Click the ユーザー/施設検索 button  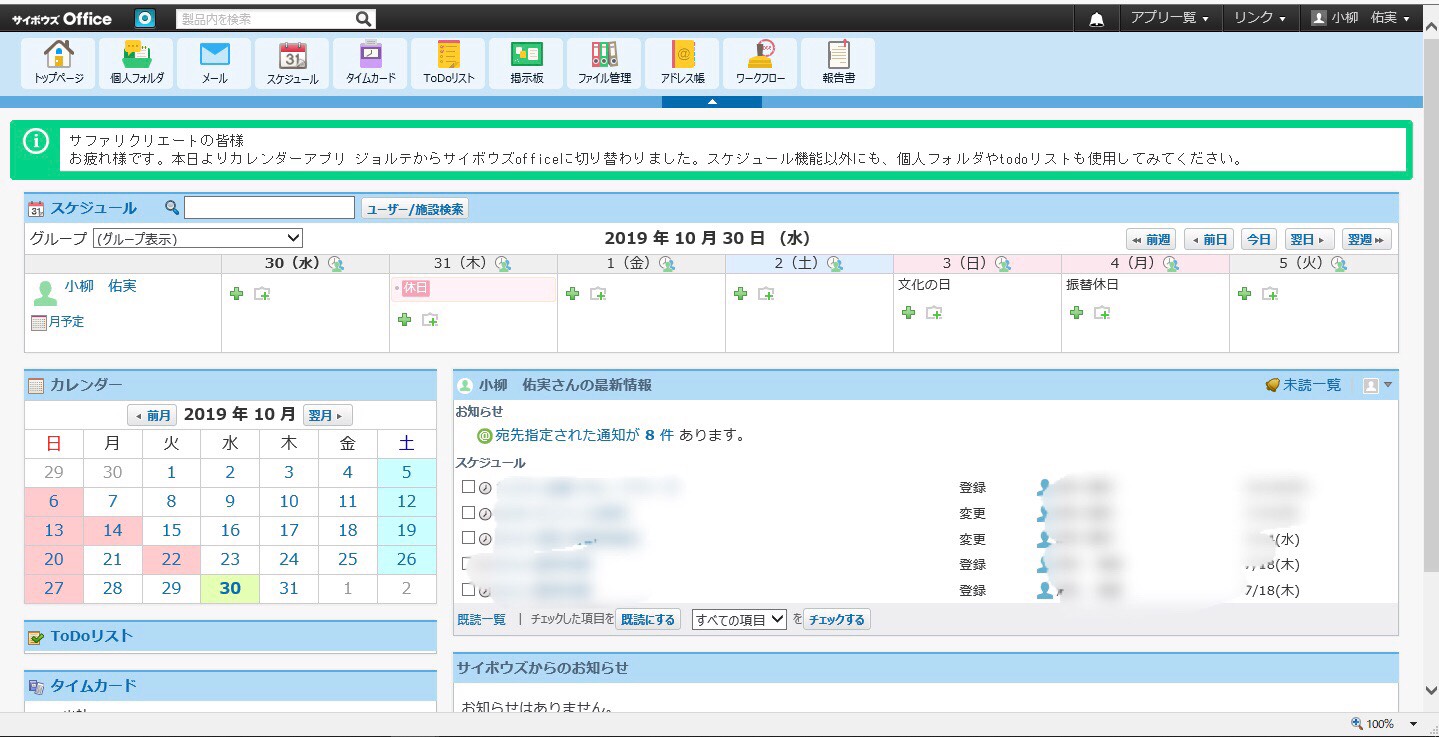(x=414, y=208)
